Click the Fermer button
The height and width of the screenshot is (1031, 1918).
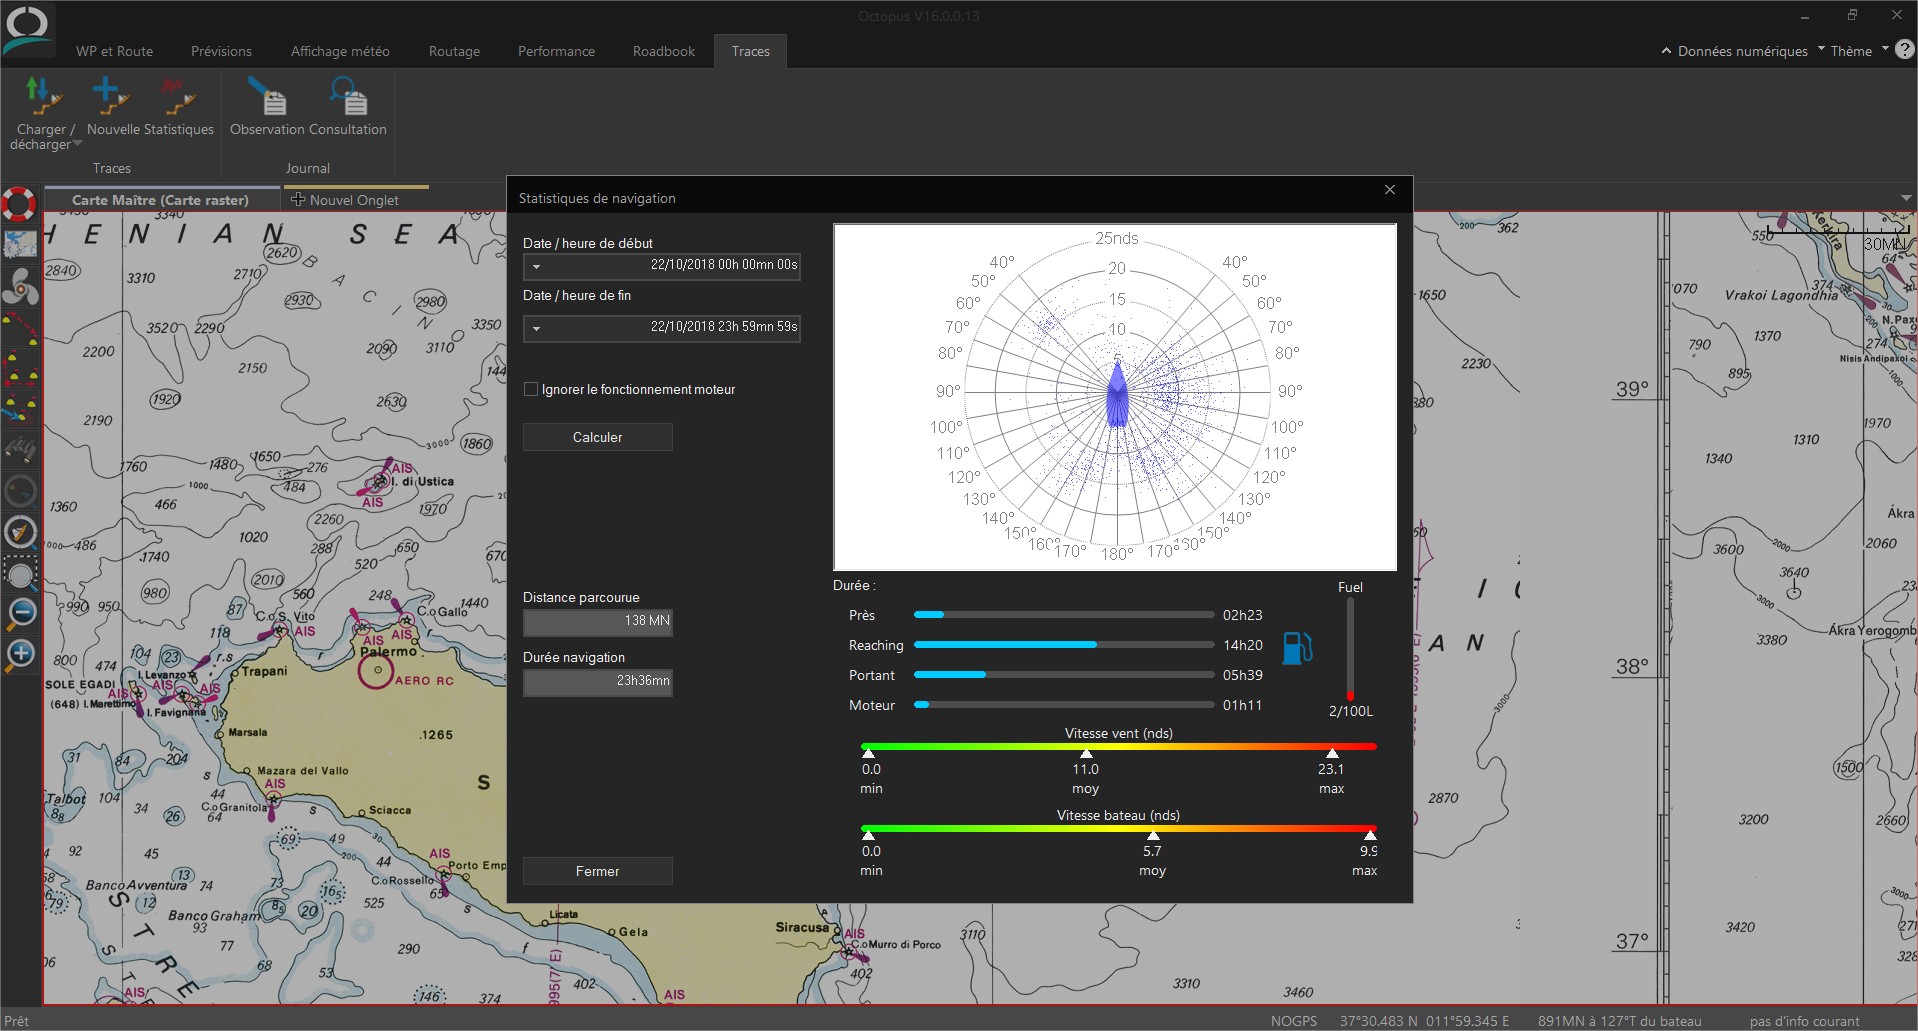coord(598,871)
